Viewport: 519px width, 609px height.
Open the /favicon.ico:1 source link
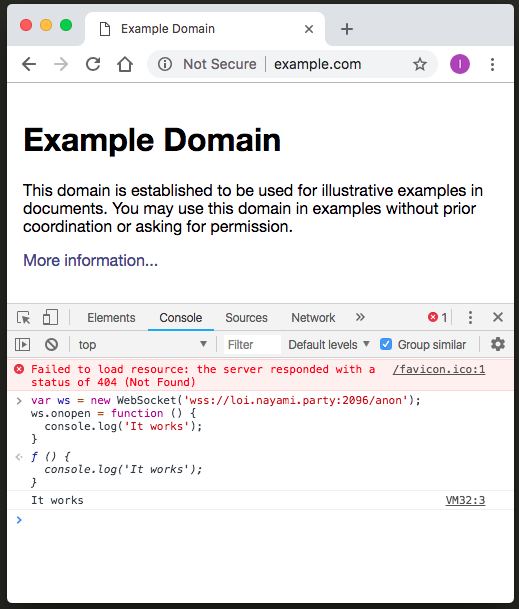(439, 369)
